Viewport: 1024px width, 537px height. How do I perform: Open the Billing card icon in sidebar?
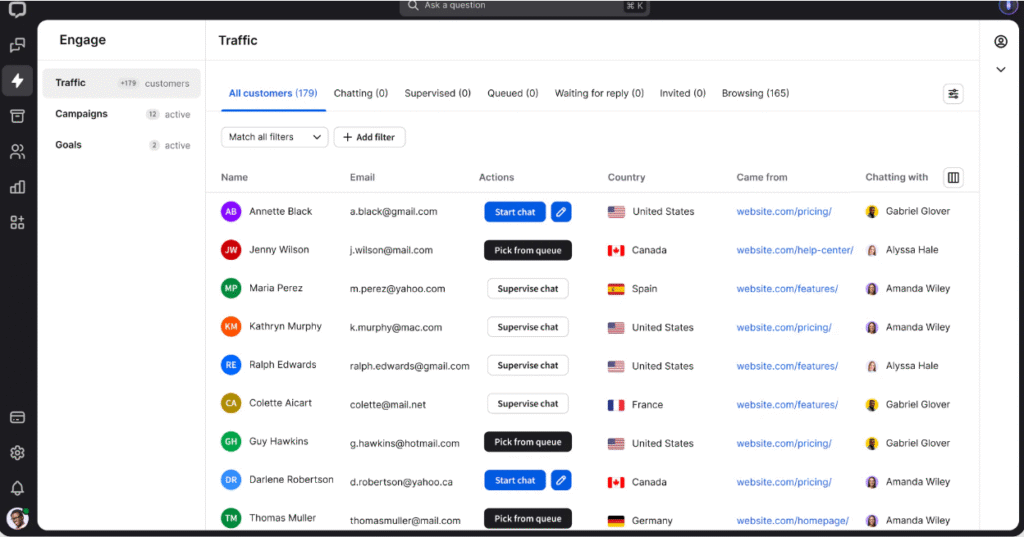point(17,417)
